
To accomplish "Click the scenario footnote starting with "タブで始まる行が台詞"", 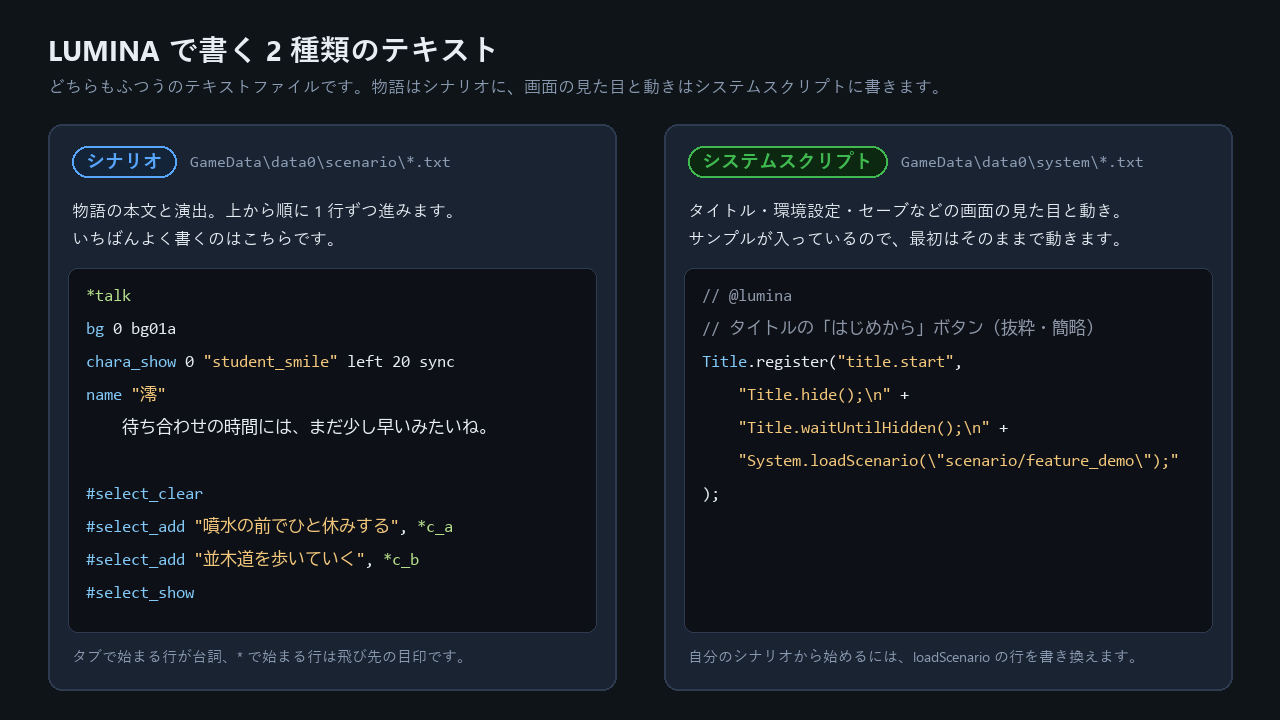I will [x=270, y=657].
